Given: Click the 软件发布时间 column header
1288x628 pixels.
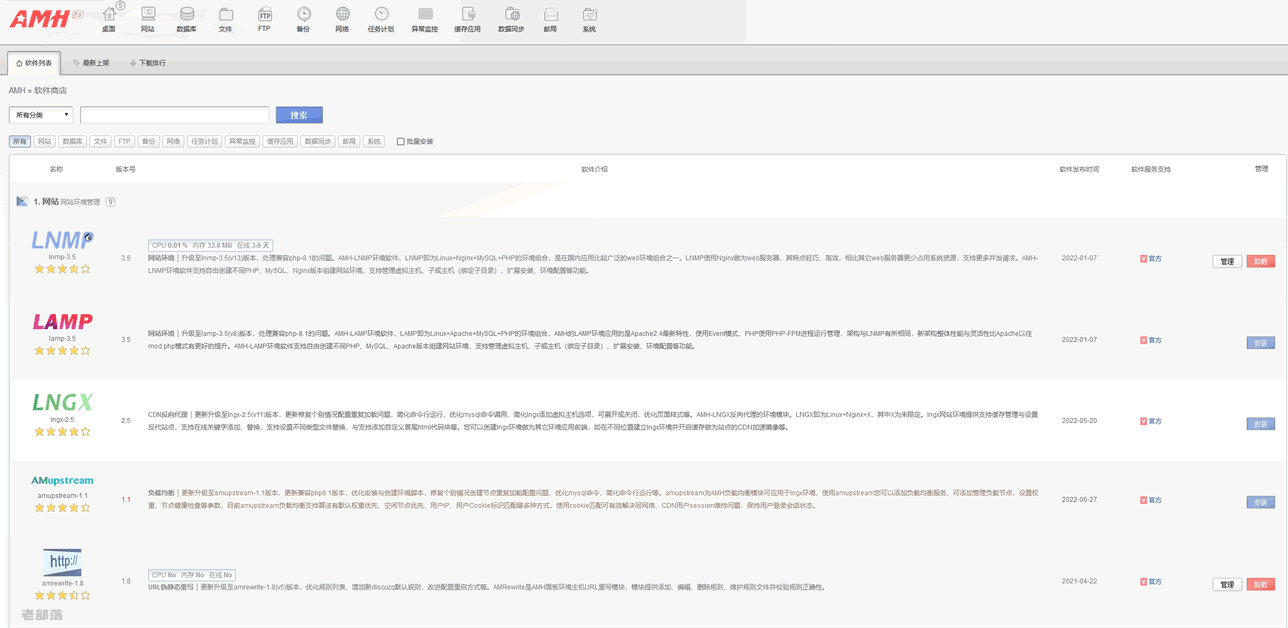Looking at the screenshot, I should (1079, 169).
